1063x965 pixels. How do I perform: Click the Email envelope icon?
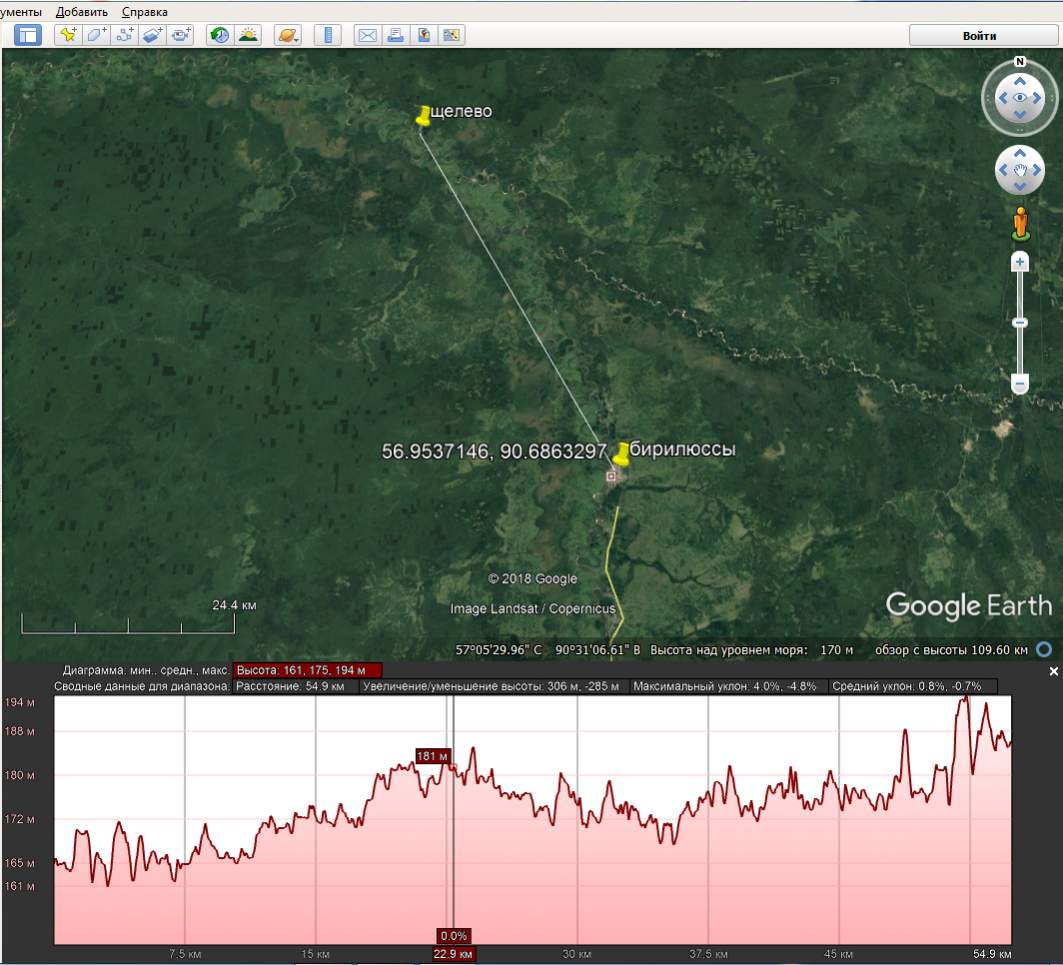click(x=367, y=35)
